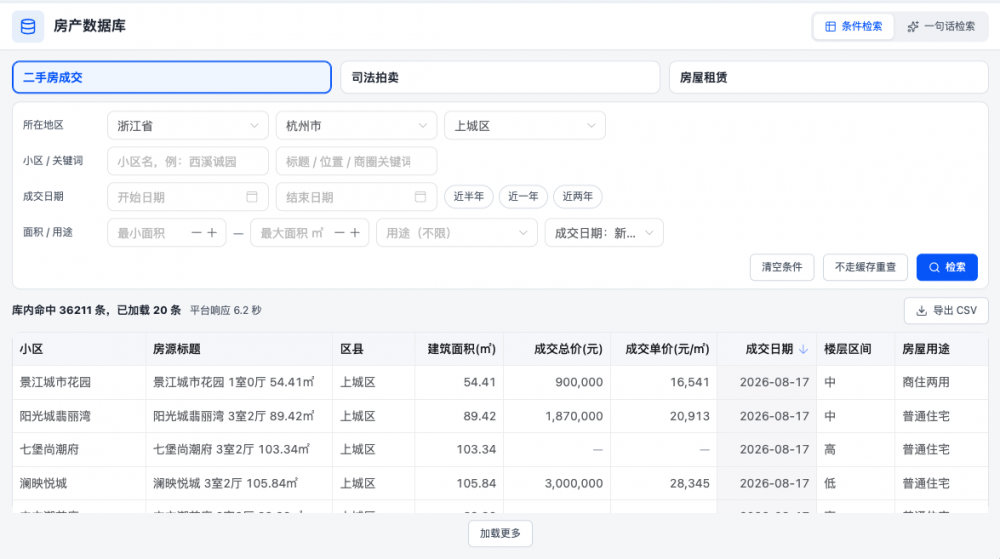
Task: Click title 景江城市花园 1室0厅 54.41㎡
Action: [233, 382]
